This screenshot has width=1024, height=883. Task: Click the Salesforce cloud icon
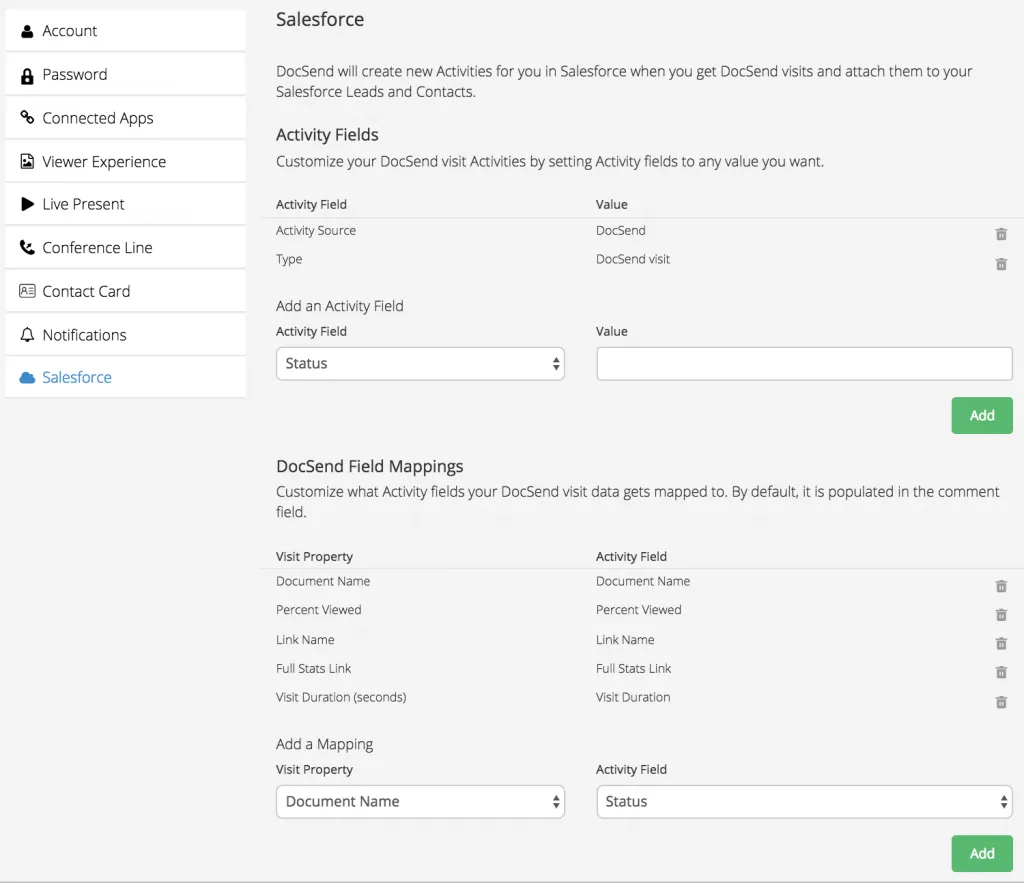[x=27, y=377]
